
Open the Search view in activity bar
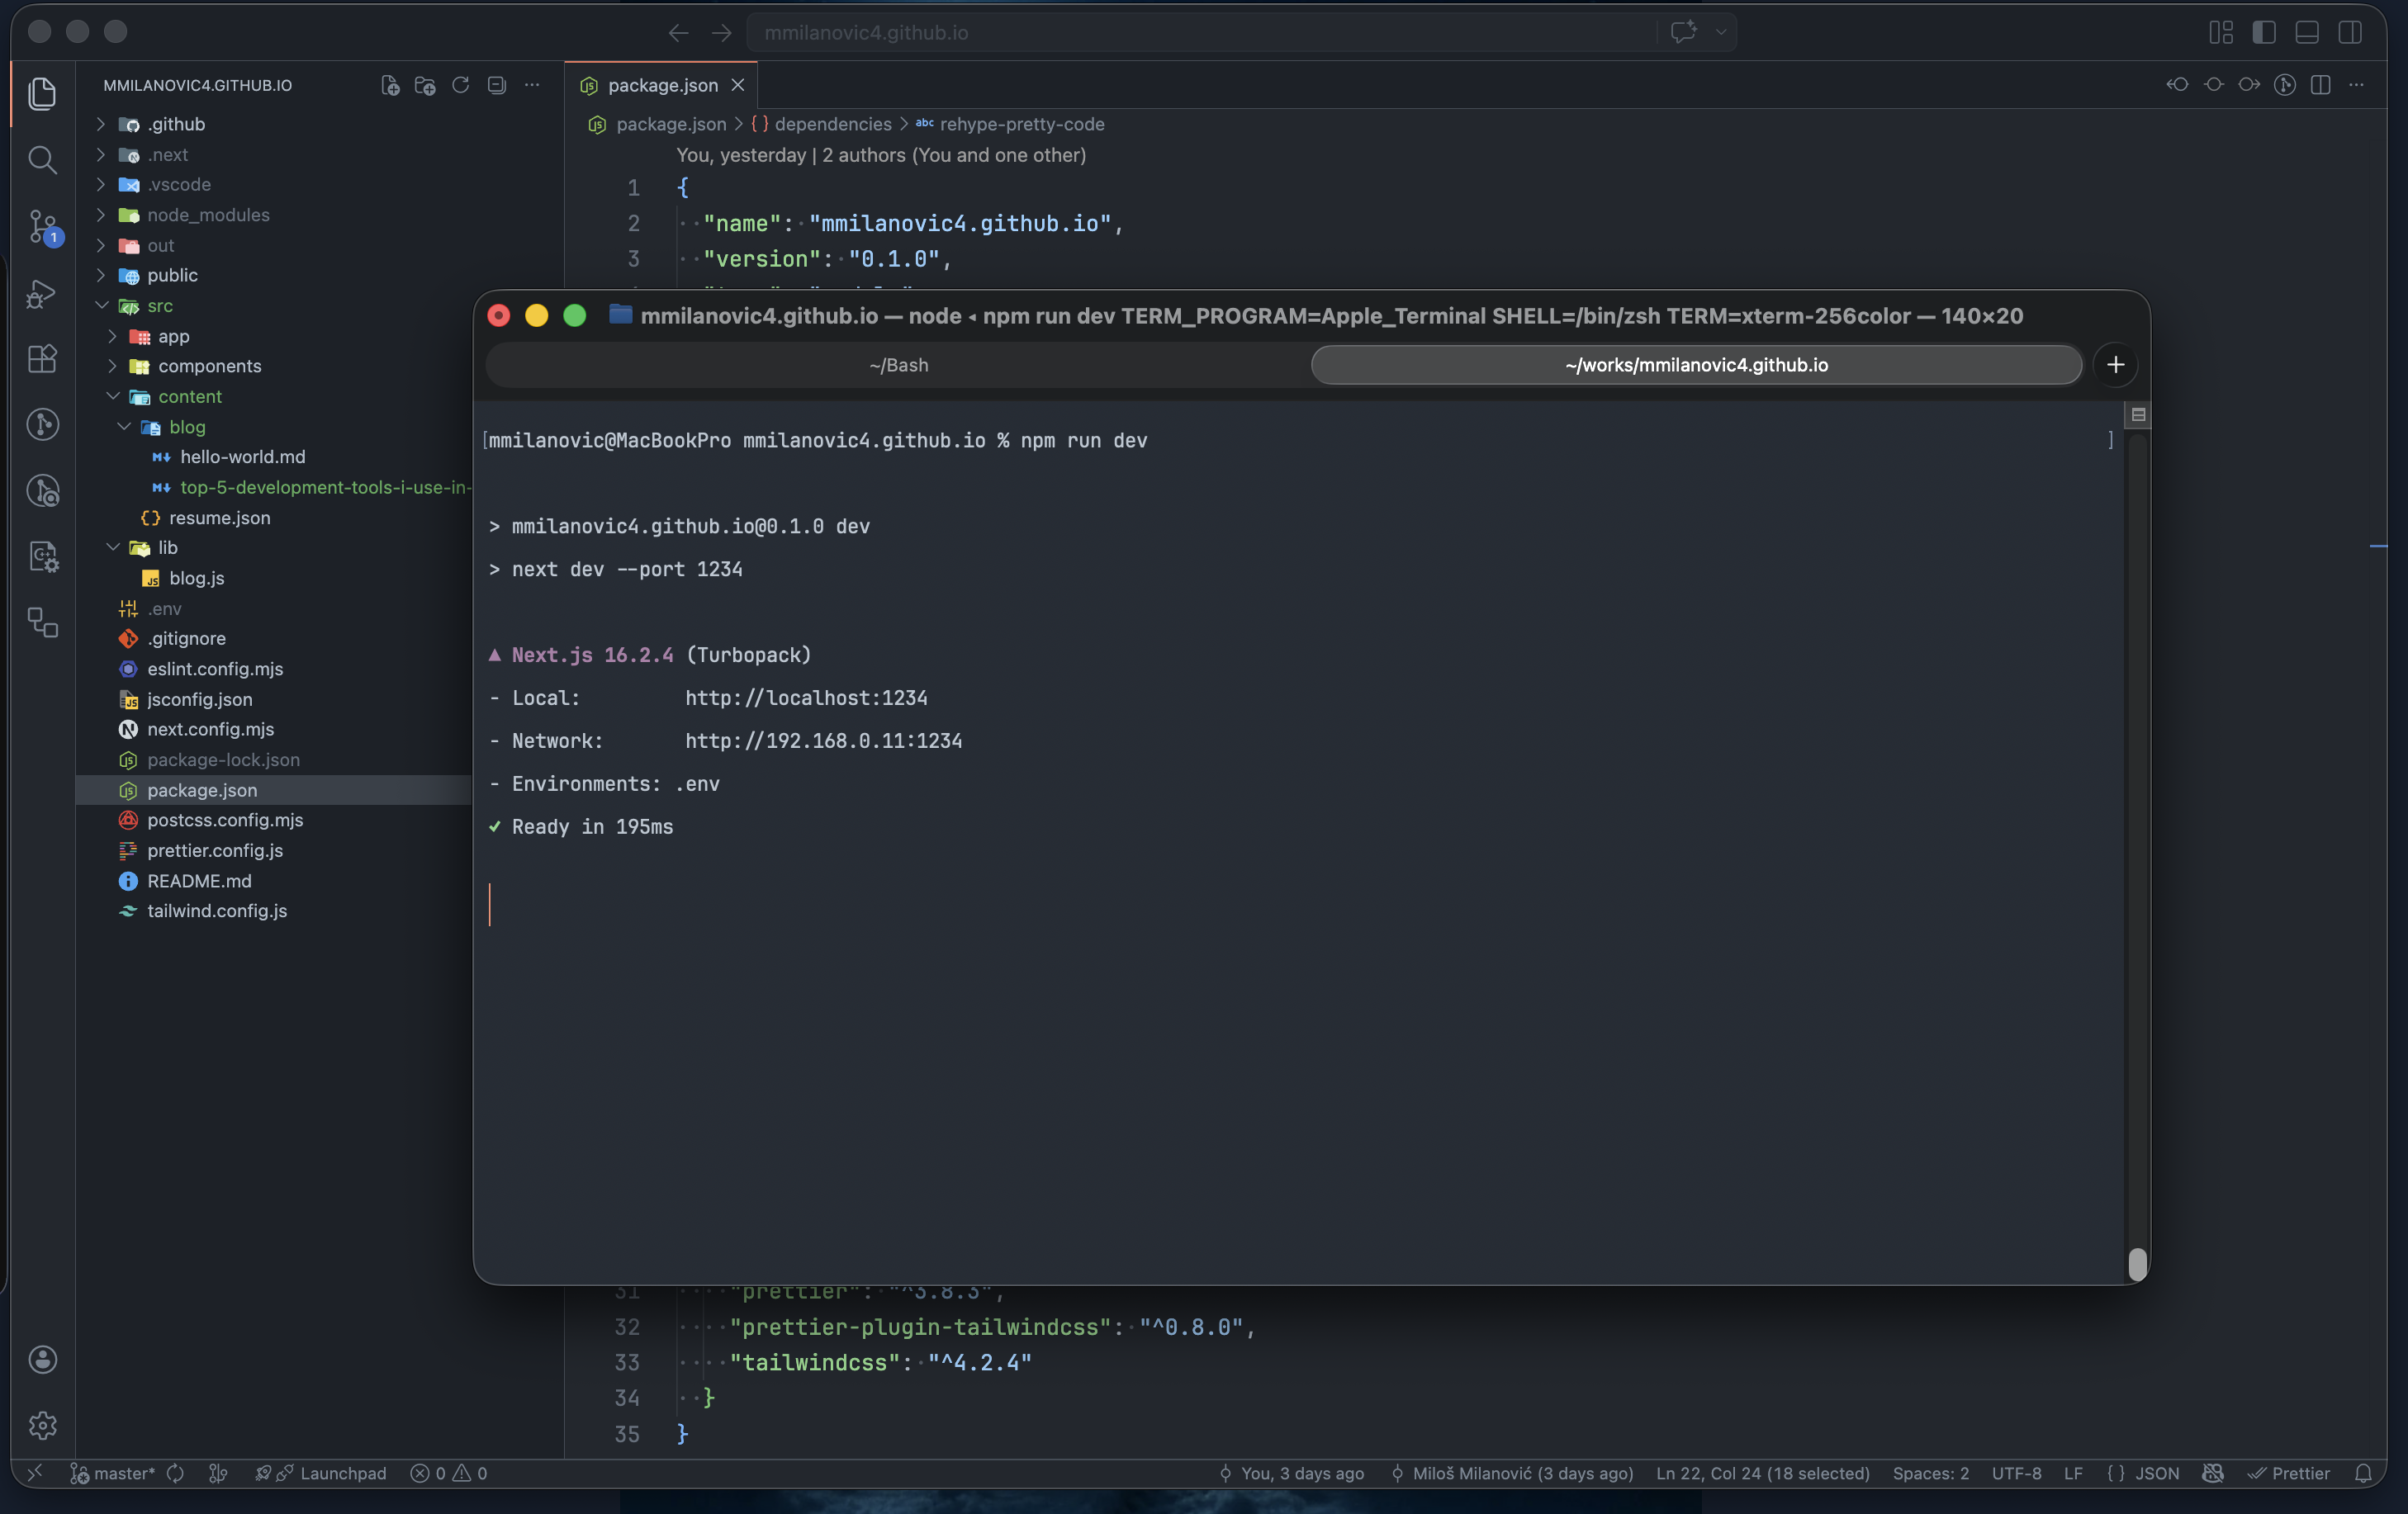coord(42,160)
